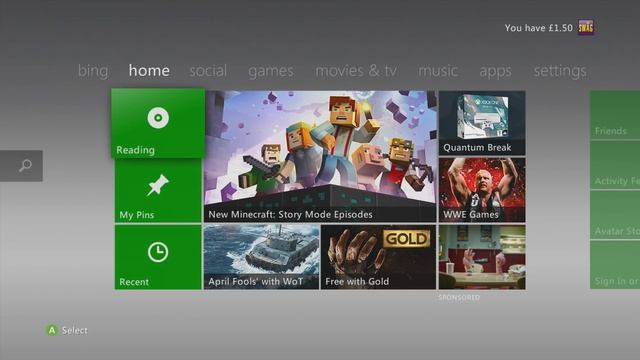Open the WWE Games tile

click(x=482, y=190)
